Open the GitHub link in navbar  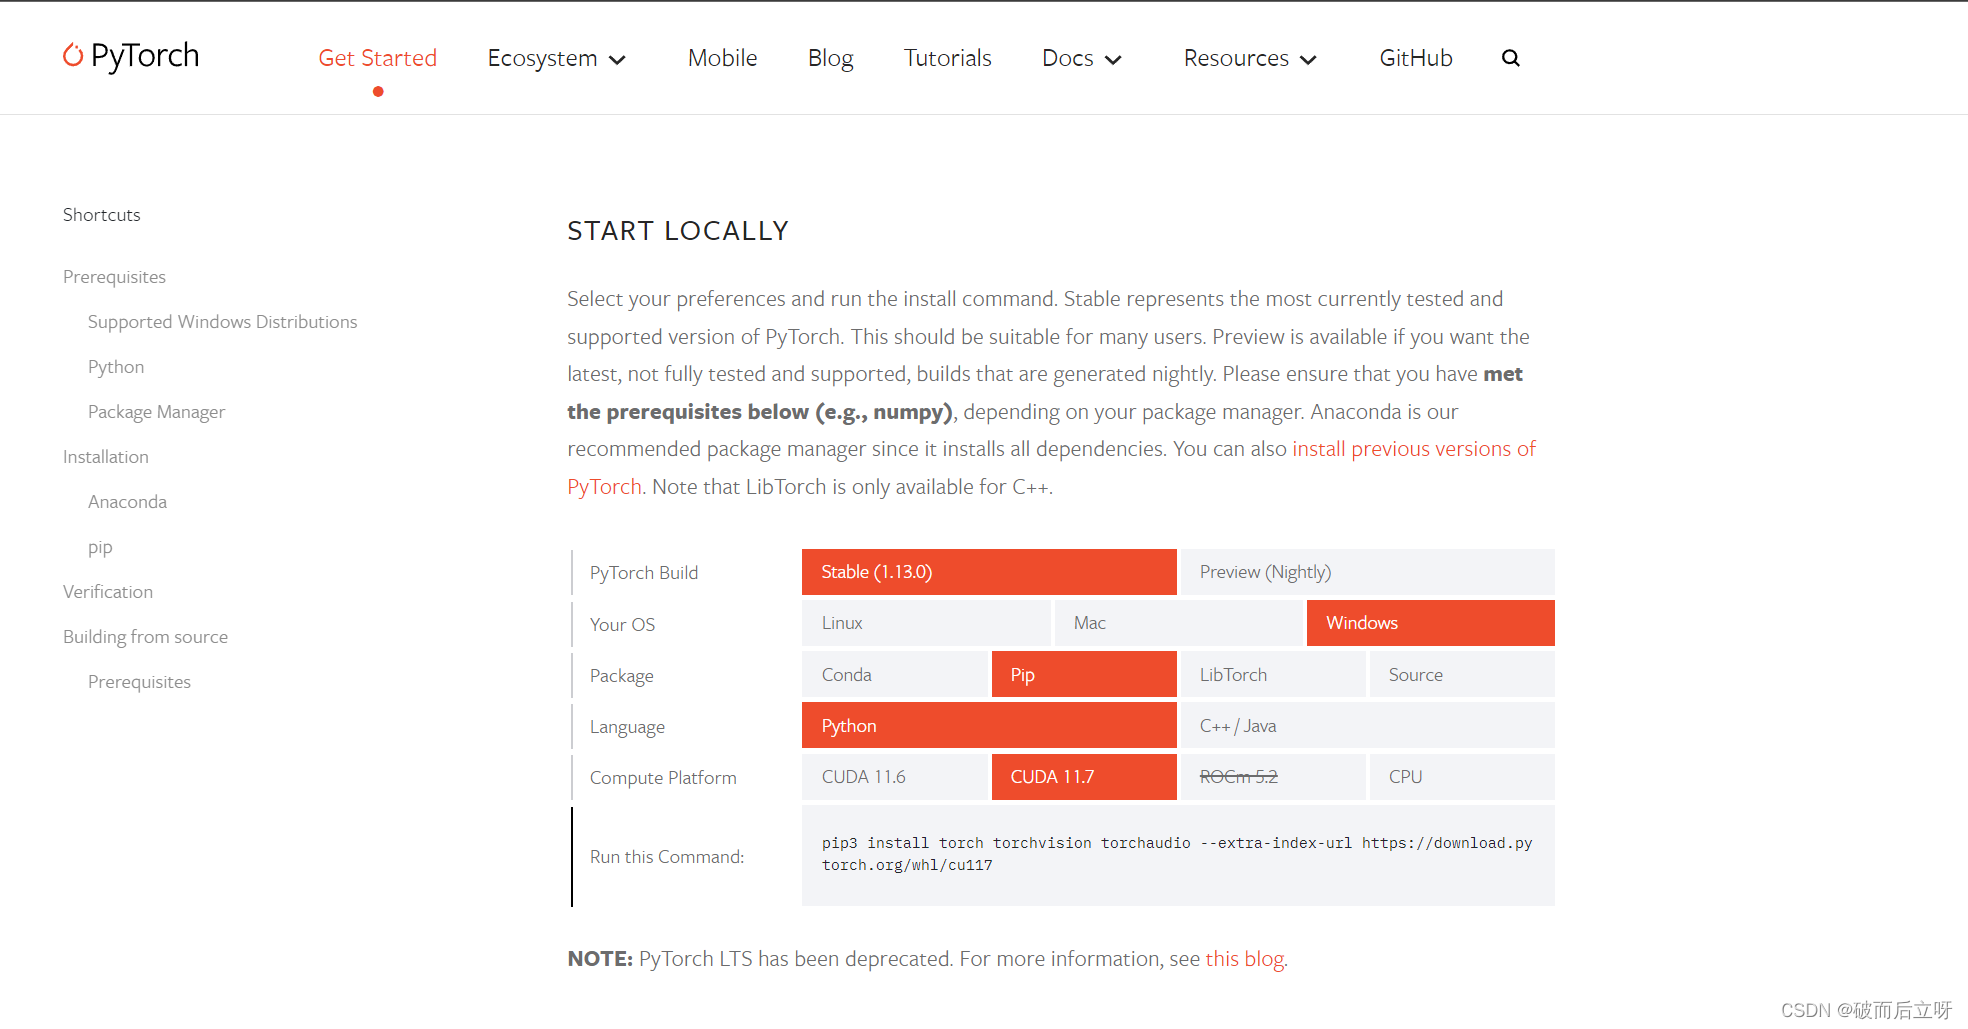[x=1415, y=58]
